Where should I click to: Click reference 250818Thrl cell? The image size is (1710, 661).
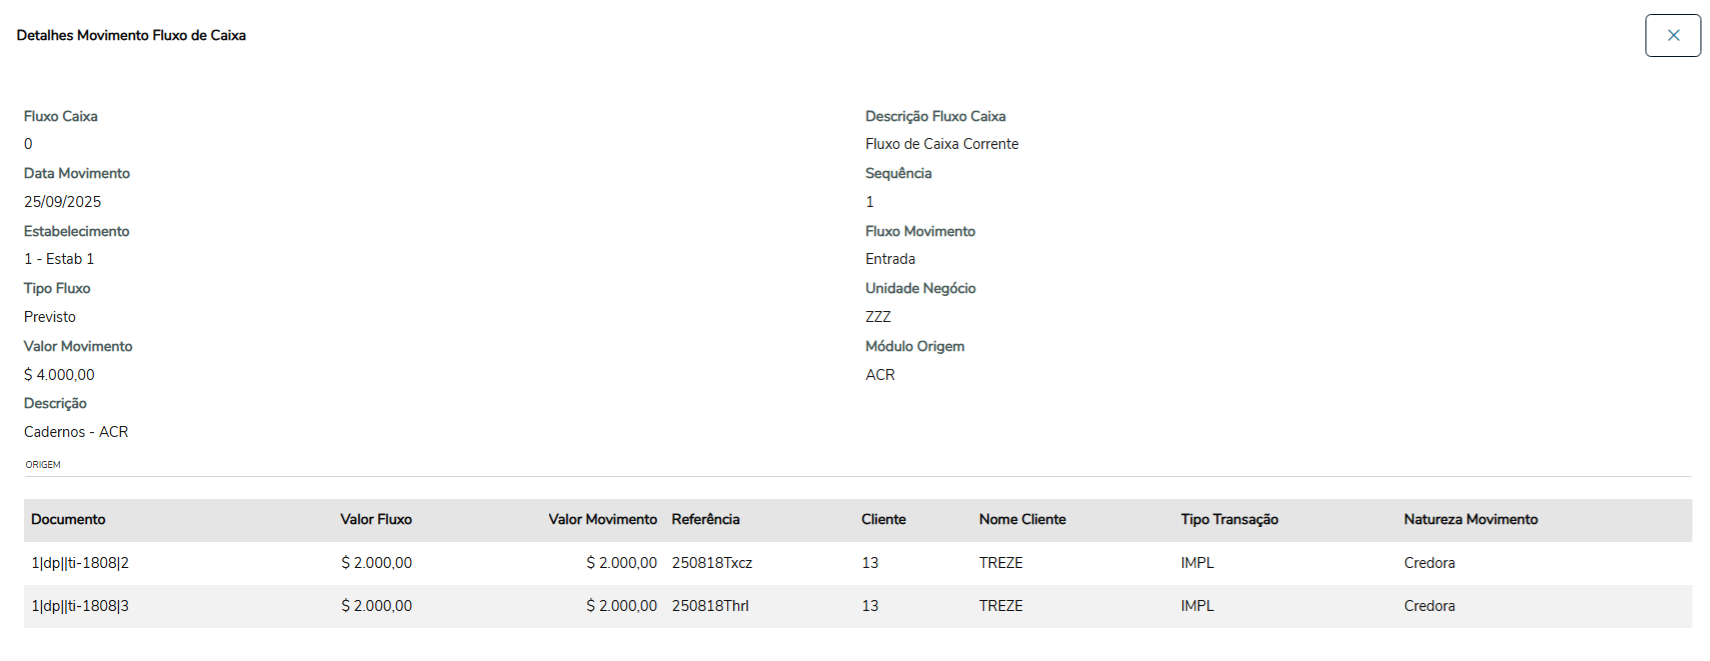click(x=710, y=606)
